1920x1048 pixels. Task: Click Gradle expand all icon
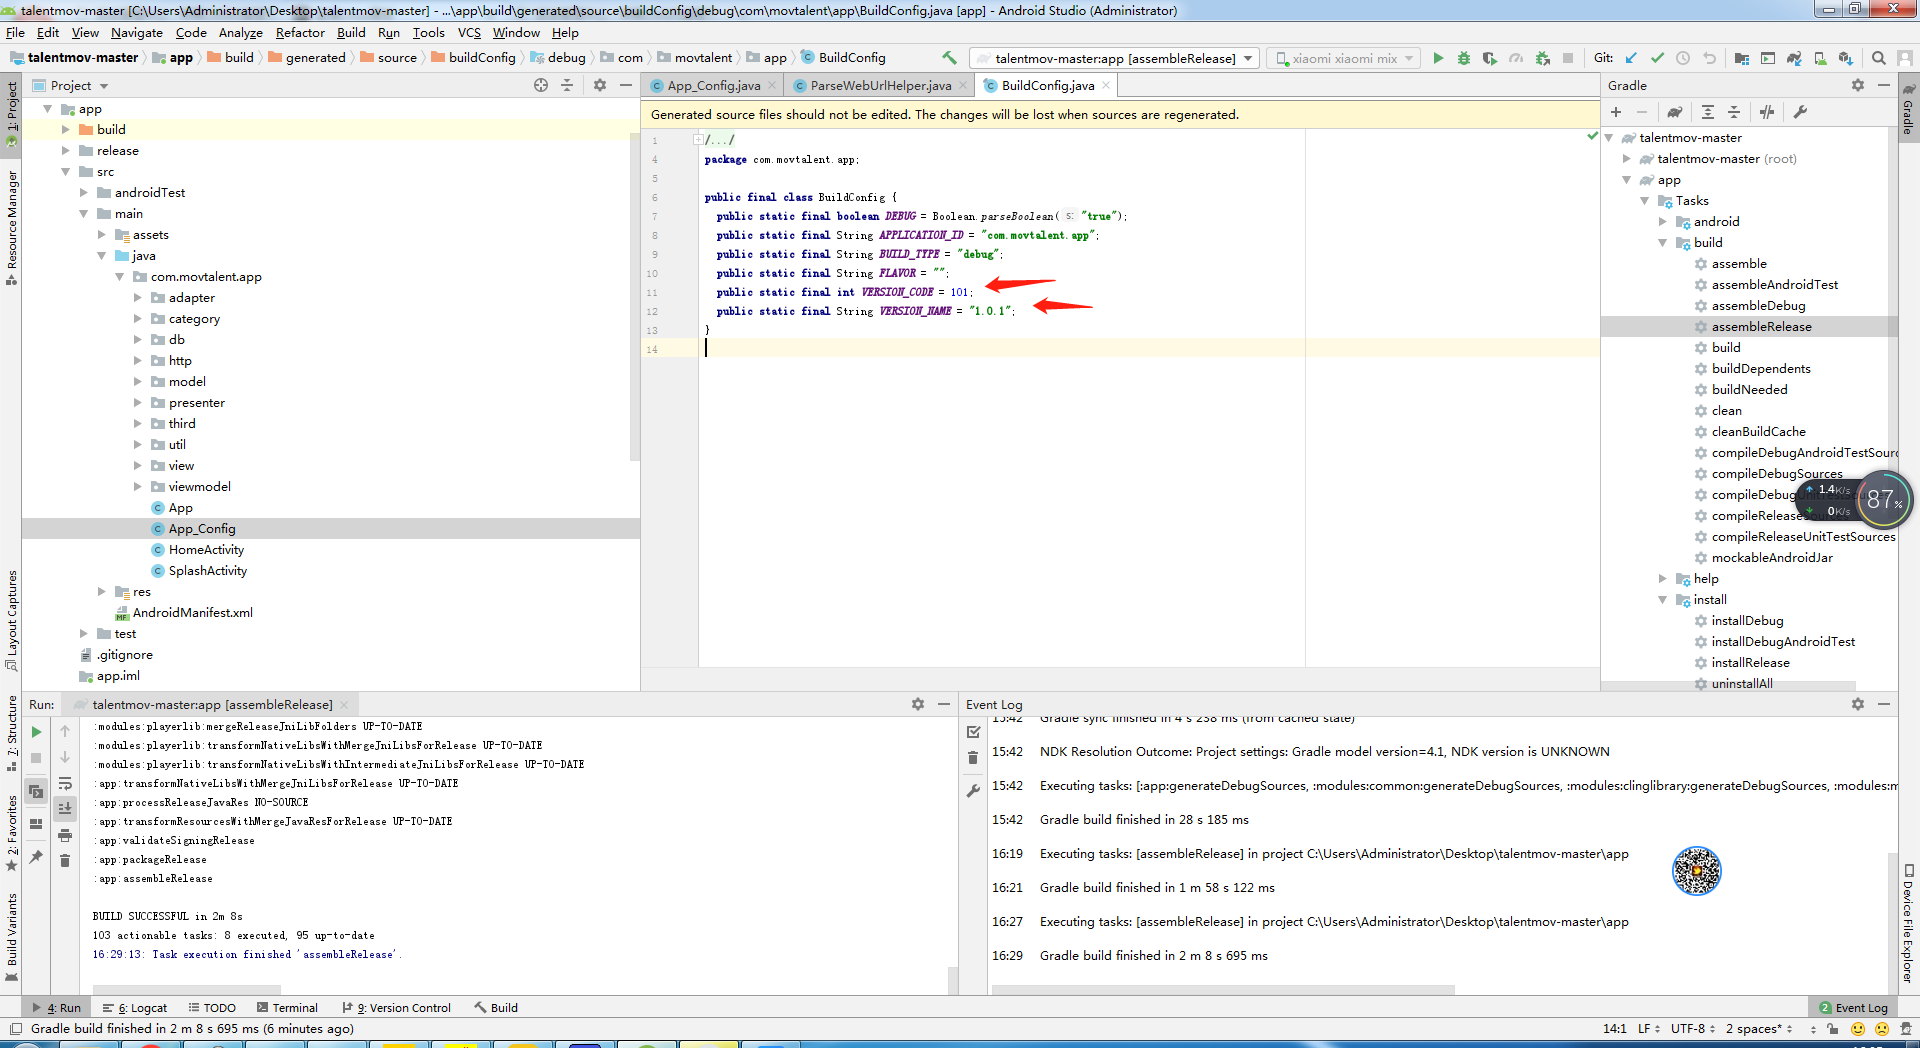(x=1708, y=112)
